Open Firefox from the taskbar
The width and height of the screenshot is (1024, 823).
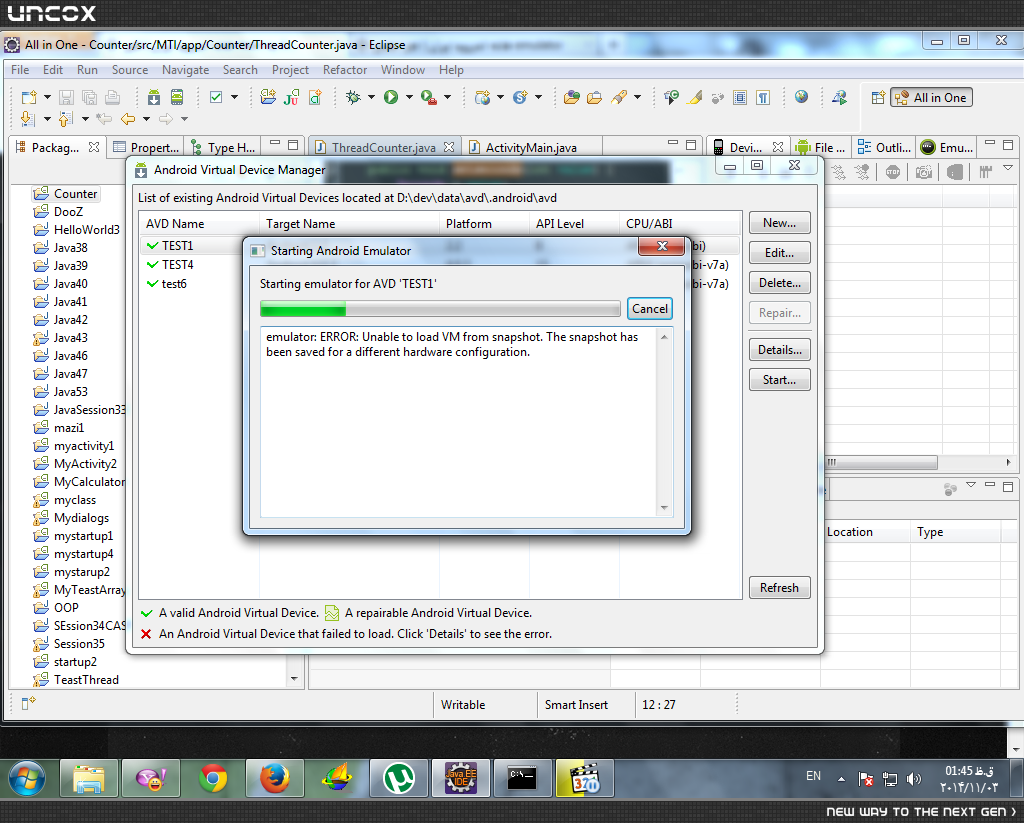[x=274, y=778]
